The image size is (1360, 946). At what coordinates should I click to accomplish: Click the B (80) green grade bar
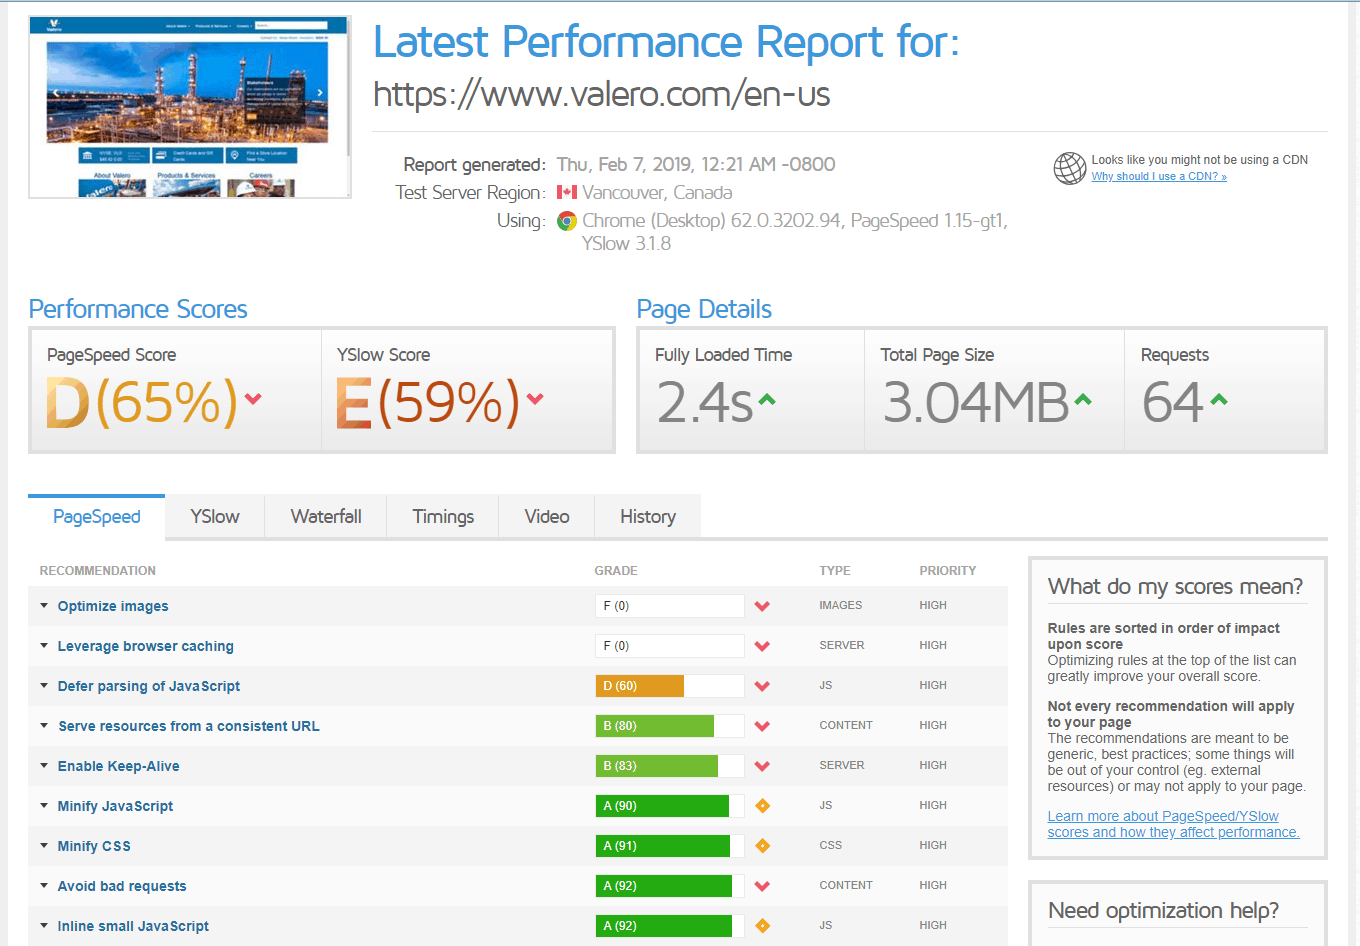(670, 726)
